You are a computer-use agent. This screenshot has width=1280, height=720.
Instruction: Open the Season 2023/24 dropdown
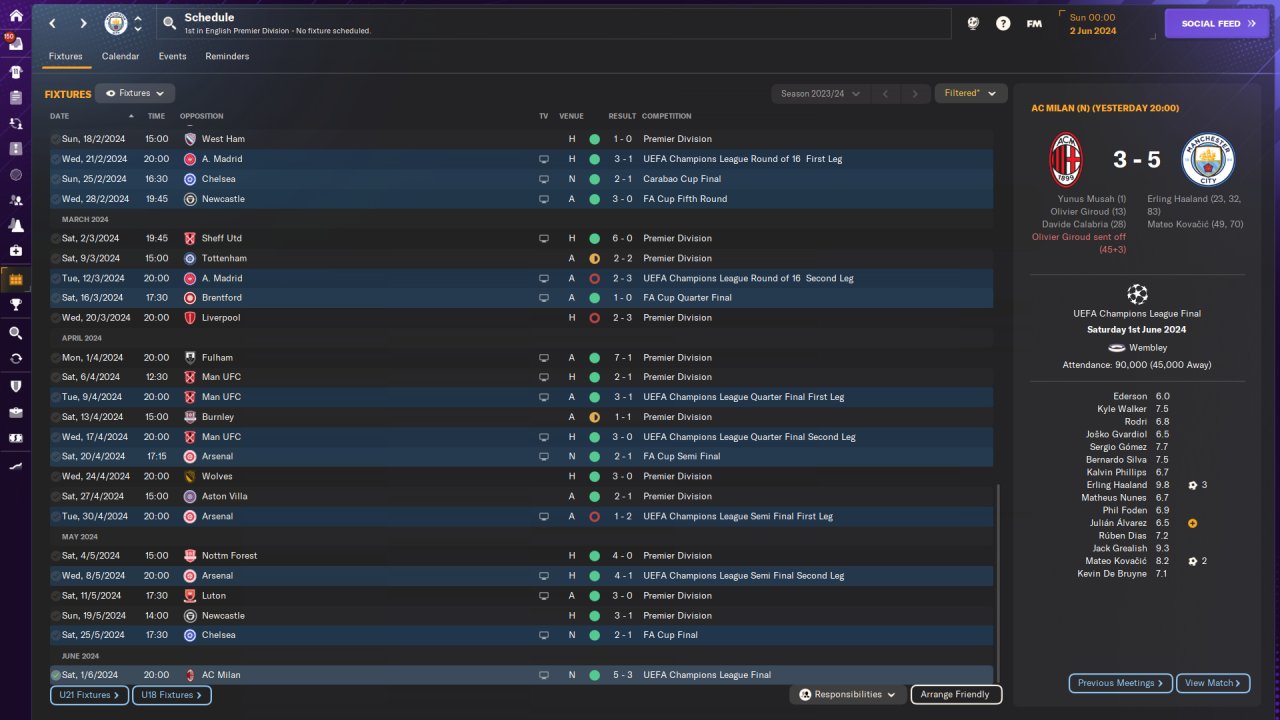click(x=820, y=93)
